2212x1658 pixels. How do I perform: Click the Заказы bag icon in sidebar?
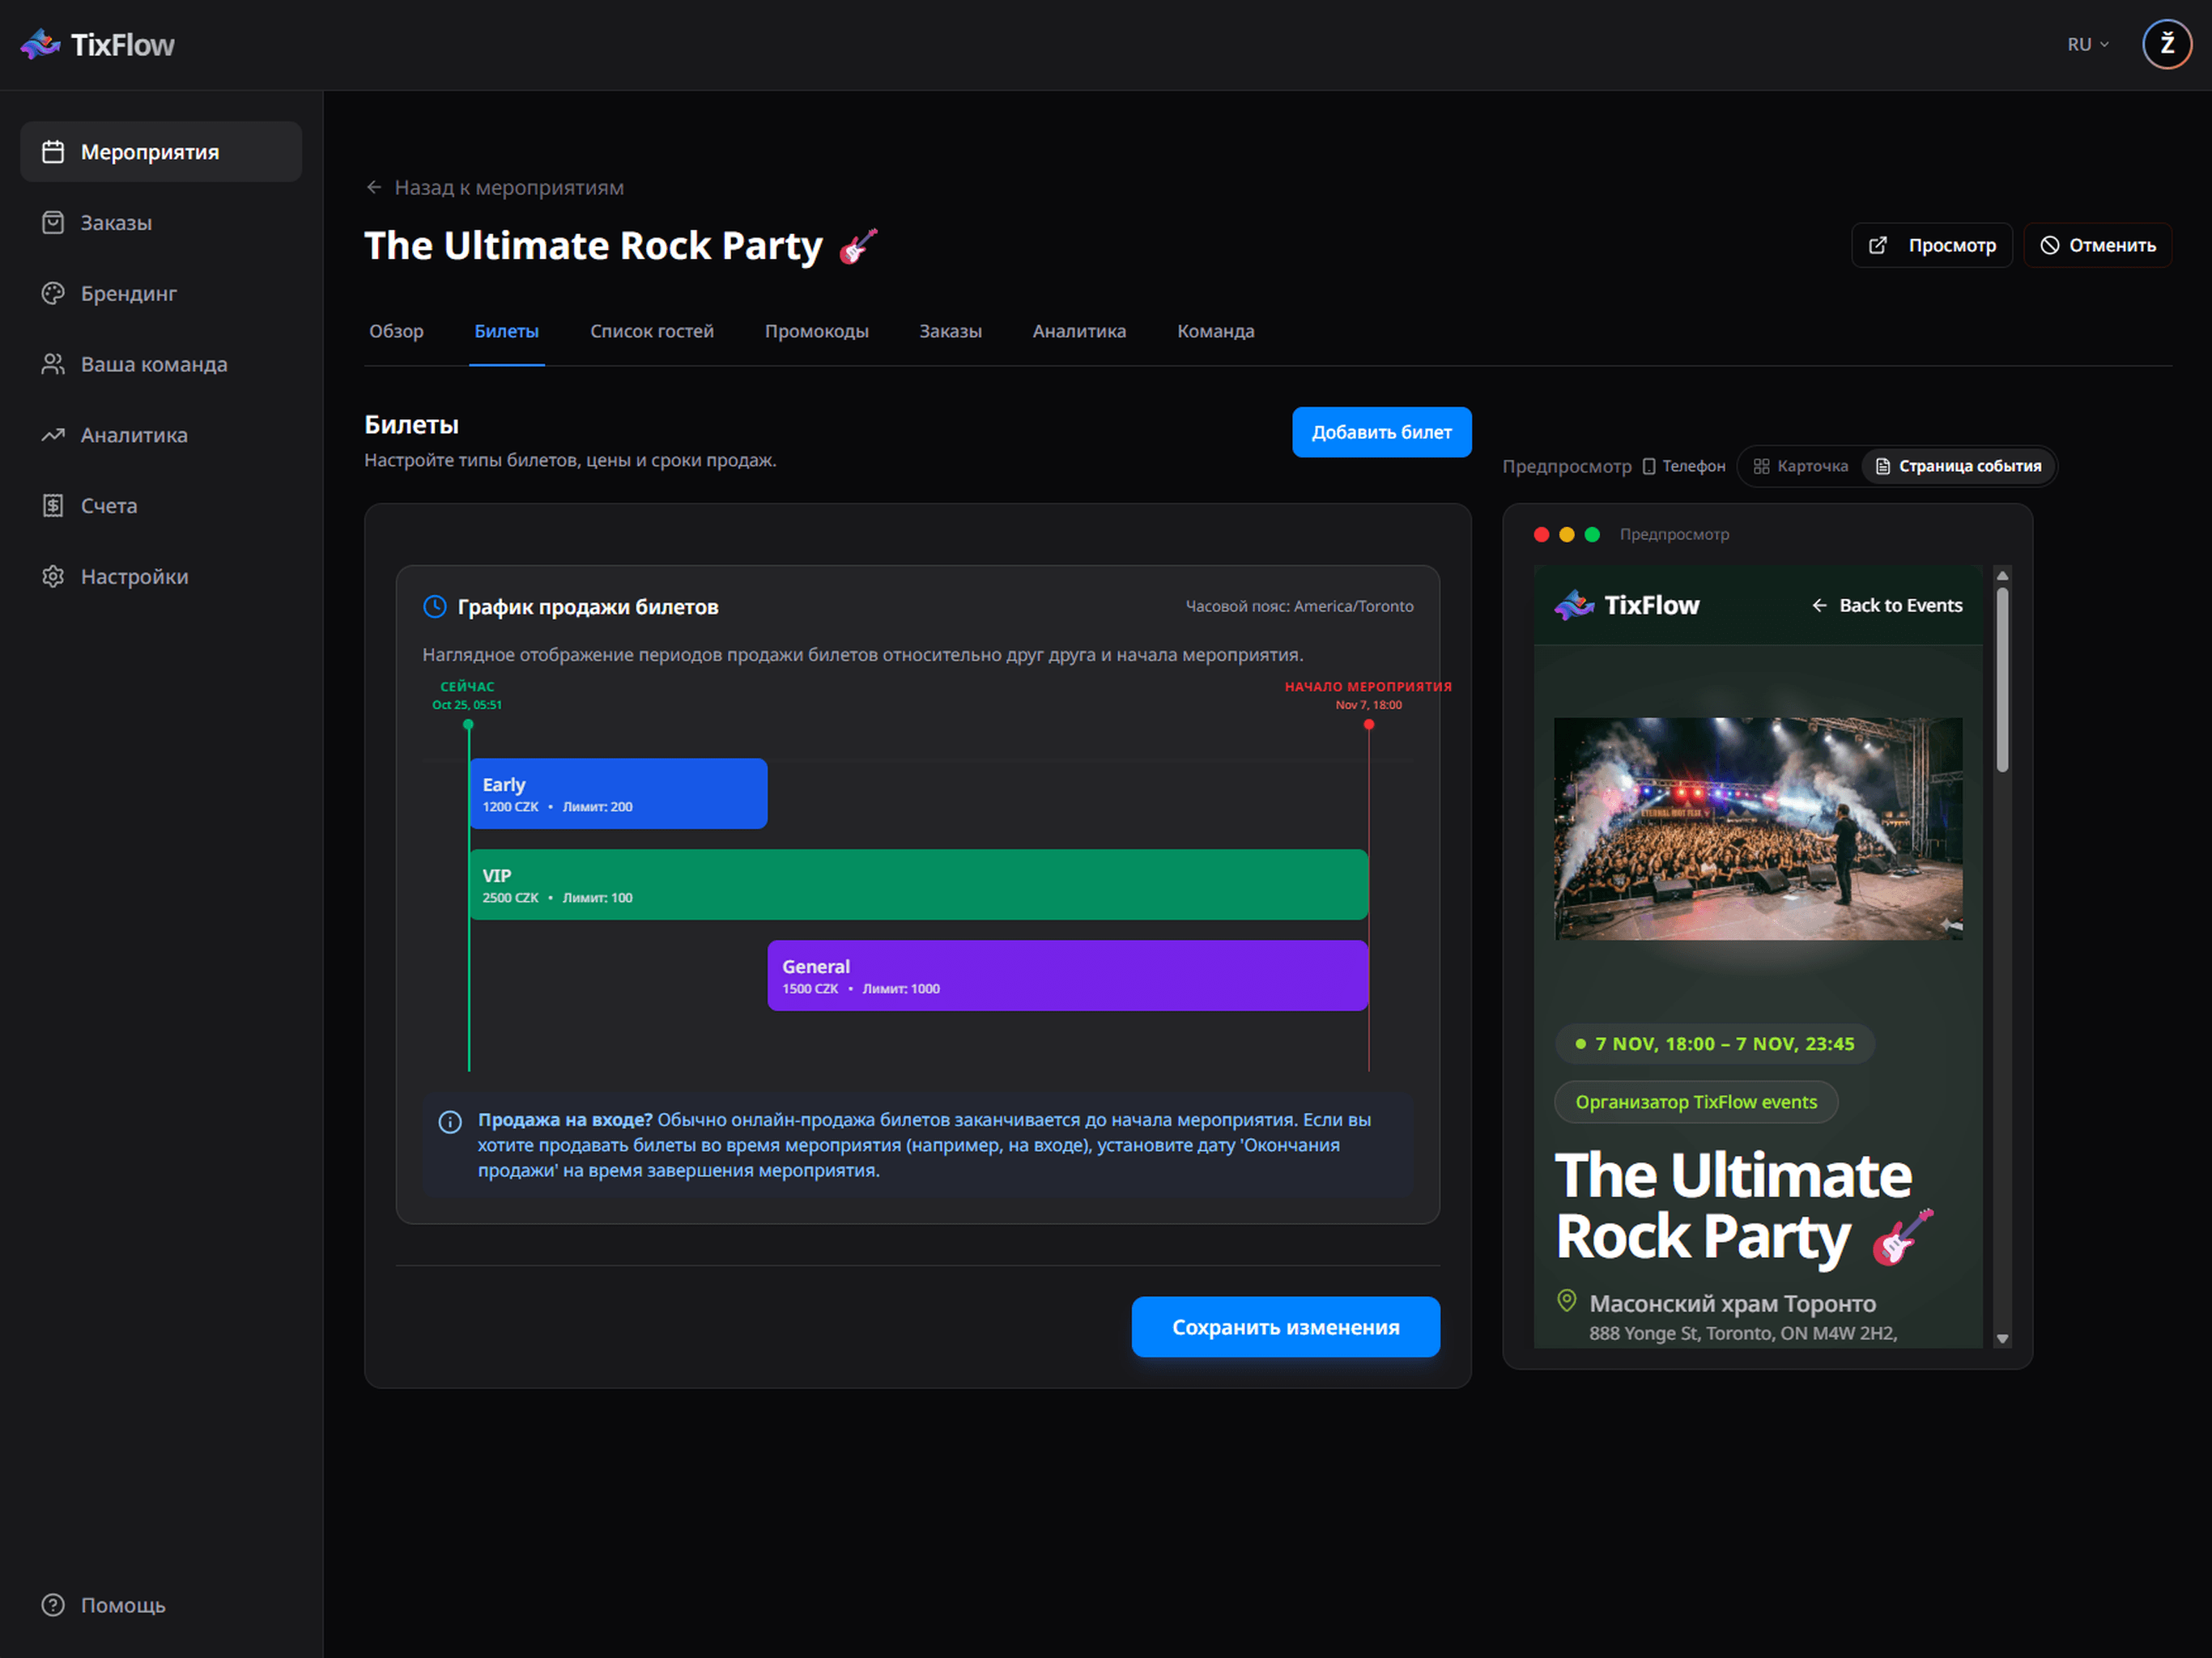(x=53, y=223)
